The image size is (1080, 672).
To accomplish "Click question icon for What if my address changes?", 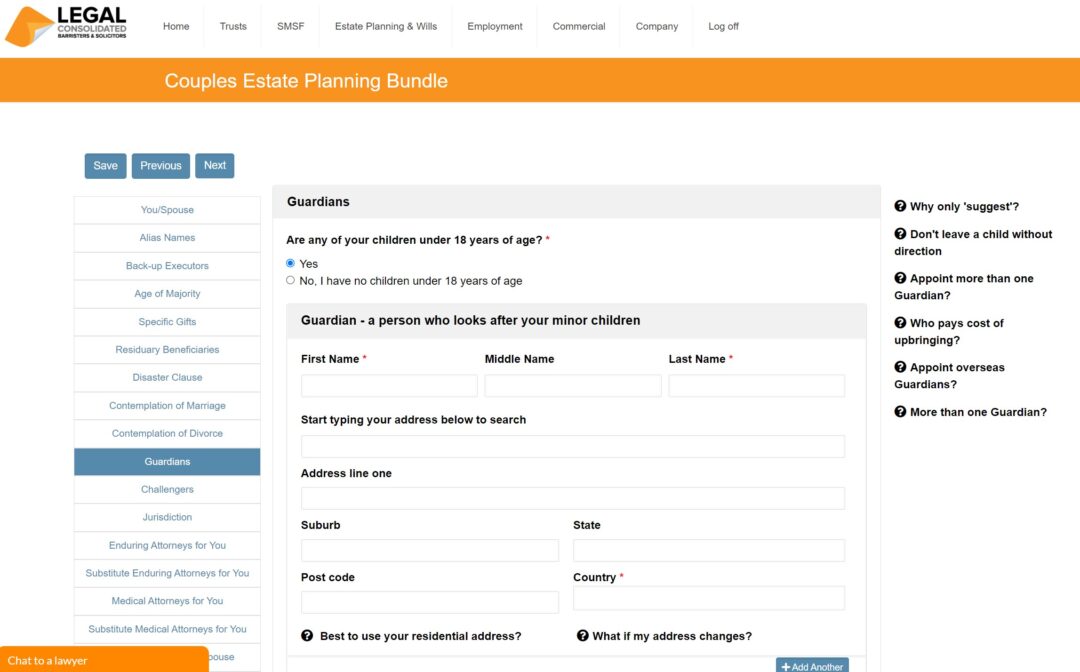I will 583,636.
